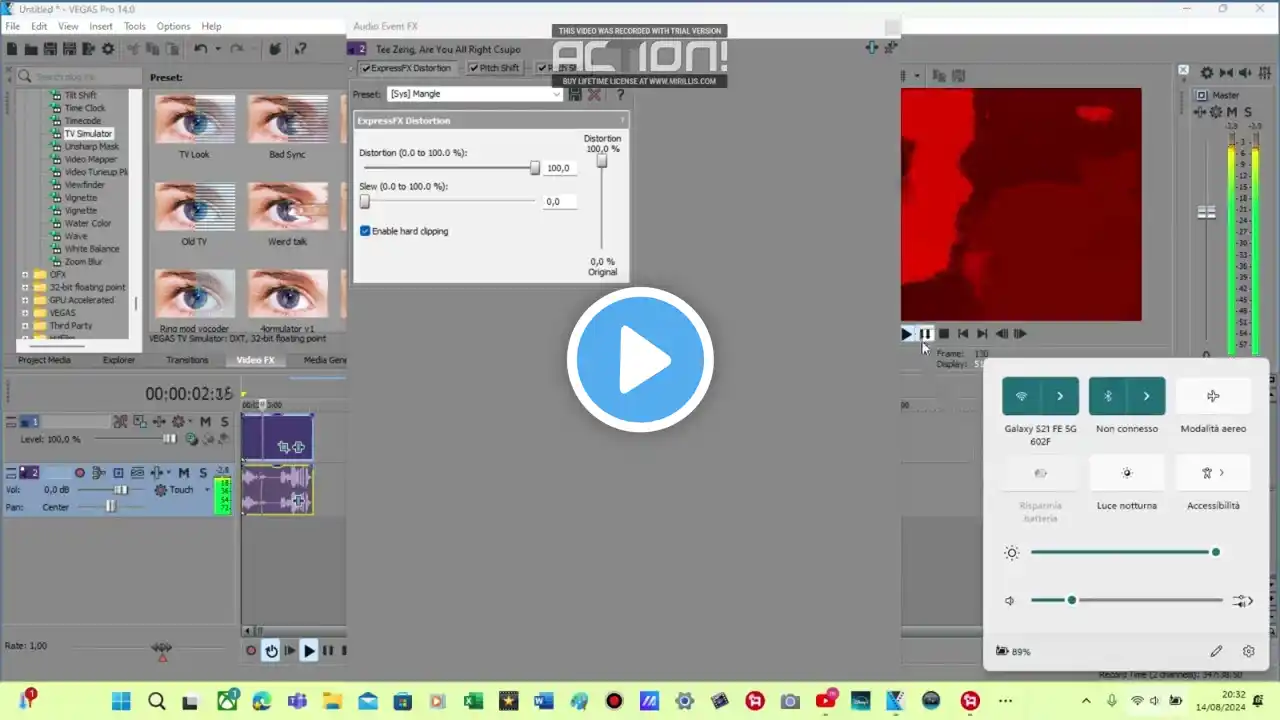Pause the timeline playback
Image resolution: width=1280 pixels, height=720 pixels.
point(328,651)
